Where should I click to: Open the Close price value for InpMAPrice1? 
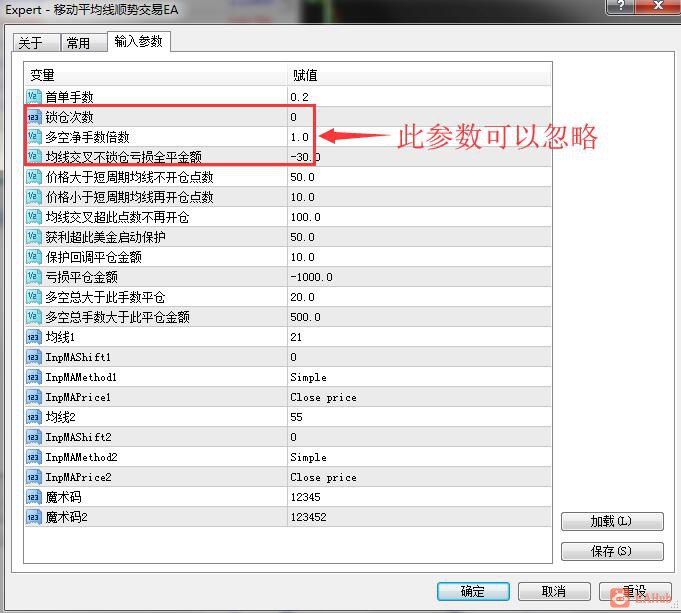[419, 397]
